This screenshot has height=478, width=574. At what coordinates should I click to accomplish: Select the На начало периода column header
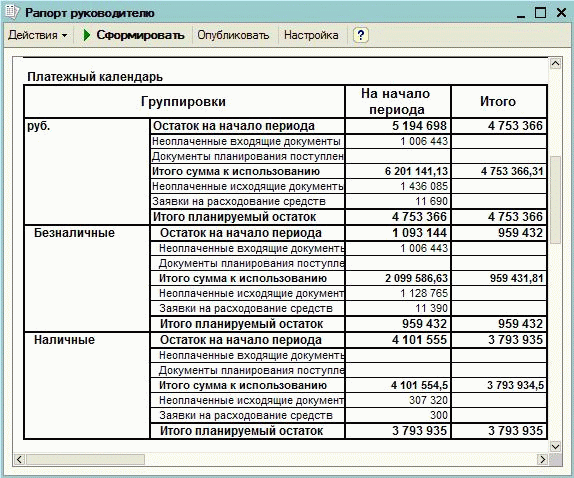pos(398,101)
